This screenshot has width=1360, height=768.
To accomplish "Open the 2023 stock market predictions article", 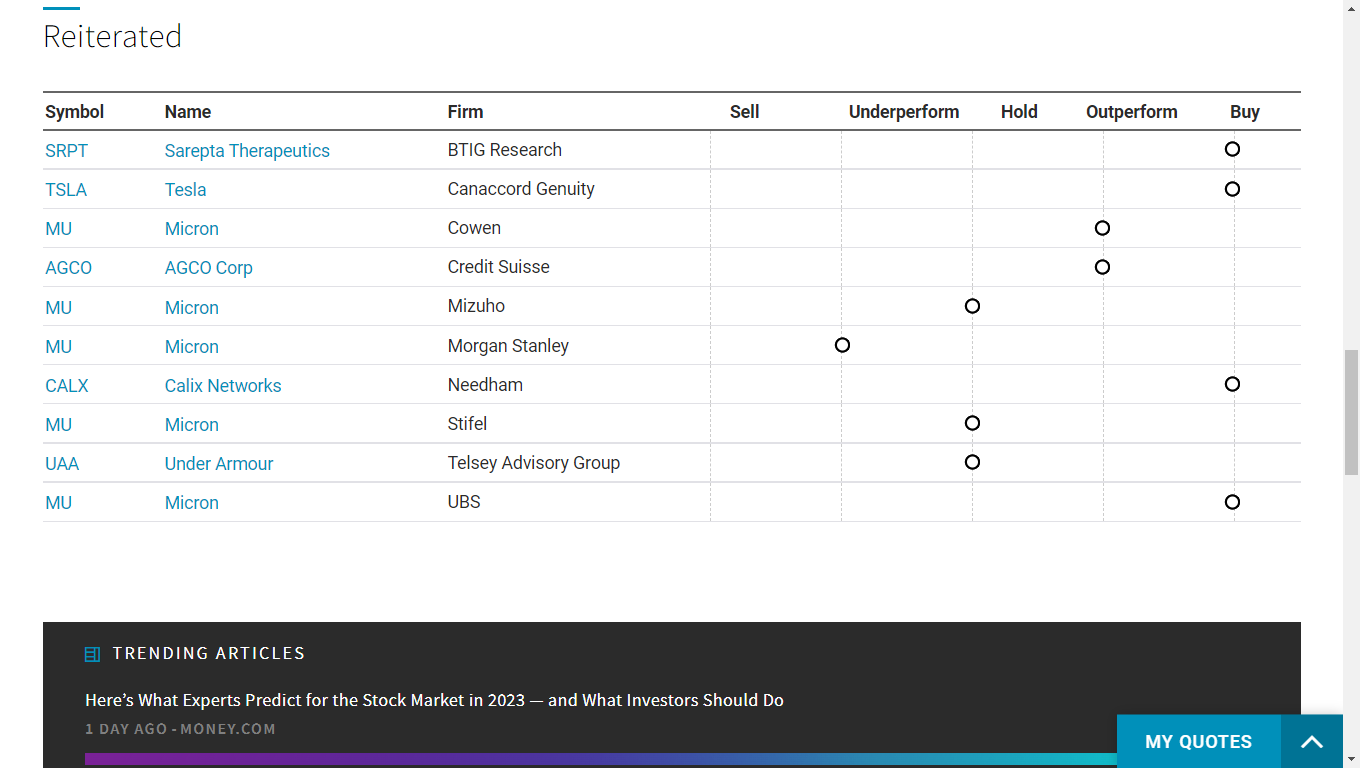I will coord(434,700).
